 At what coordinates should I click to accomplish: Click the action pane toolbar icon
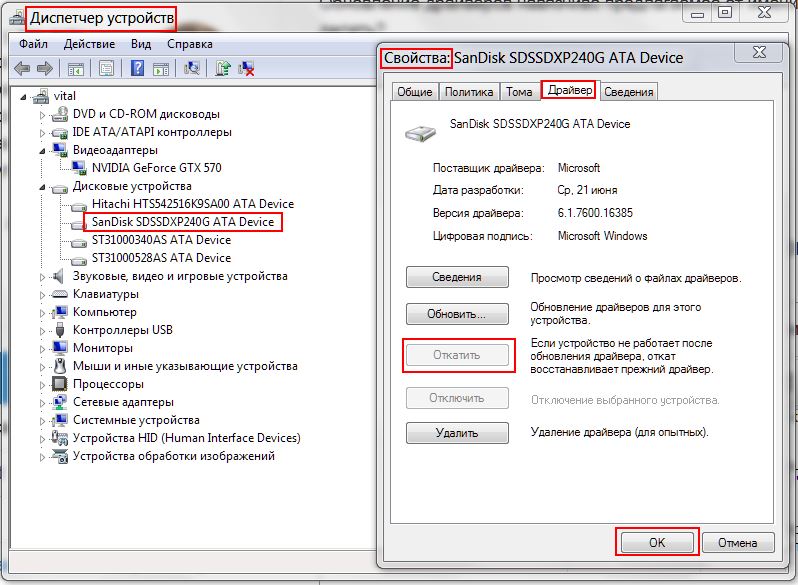(x=161, y=68)
